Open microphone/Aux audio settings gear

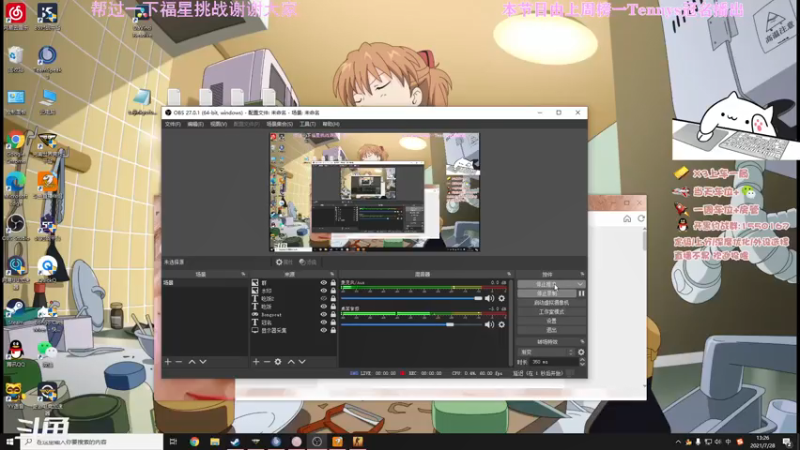coord(502,298)
